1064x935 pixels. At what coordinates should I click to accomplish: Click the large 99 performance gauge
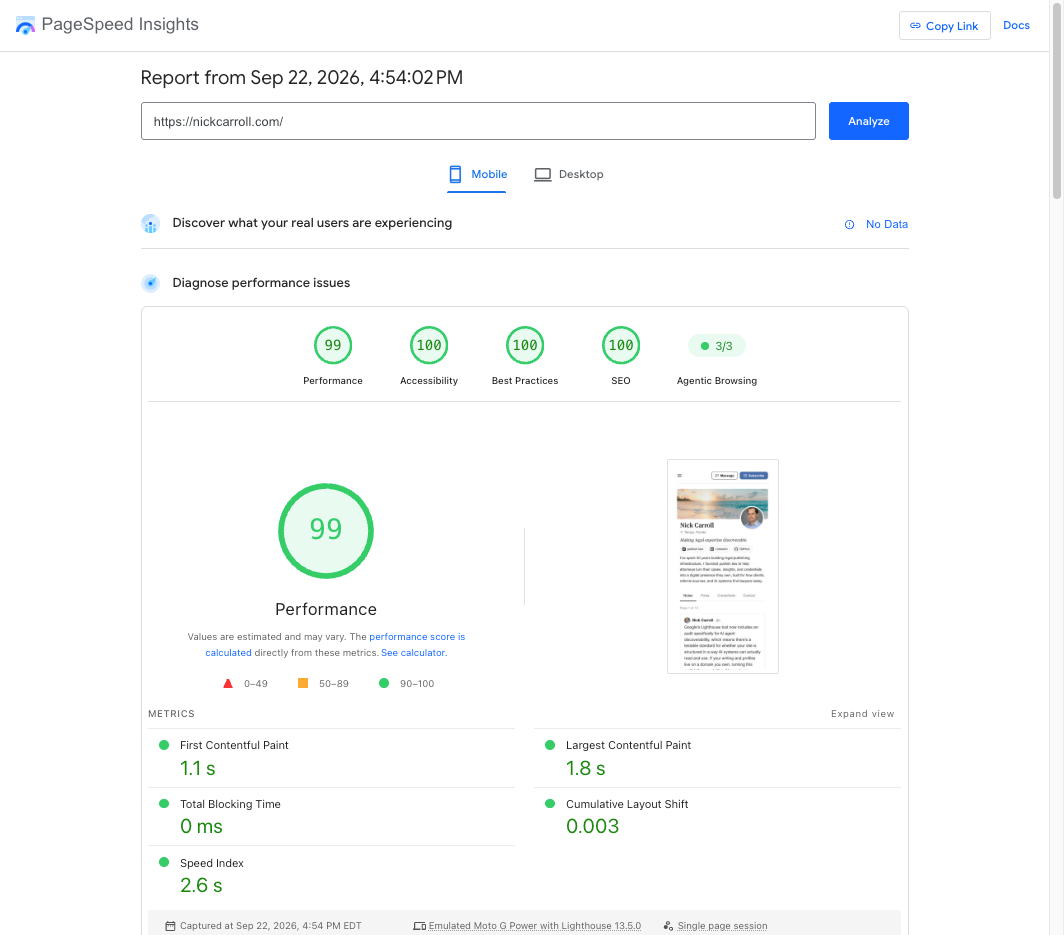pos(326,531)
